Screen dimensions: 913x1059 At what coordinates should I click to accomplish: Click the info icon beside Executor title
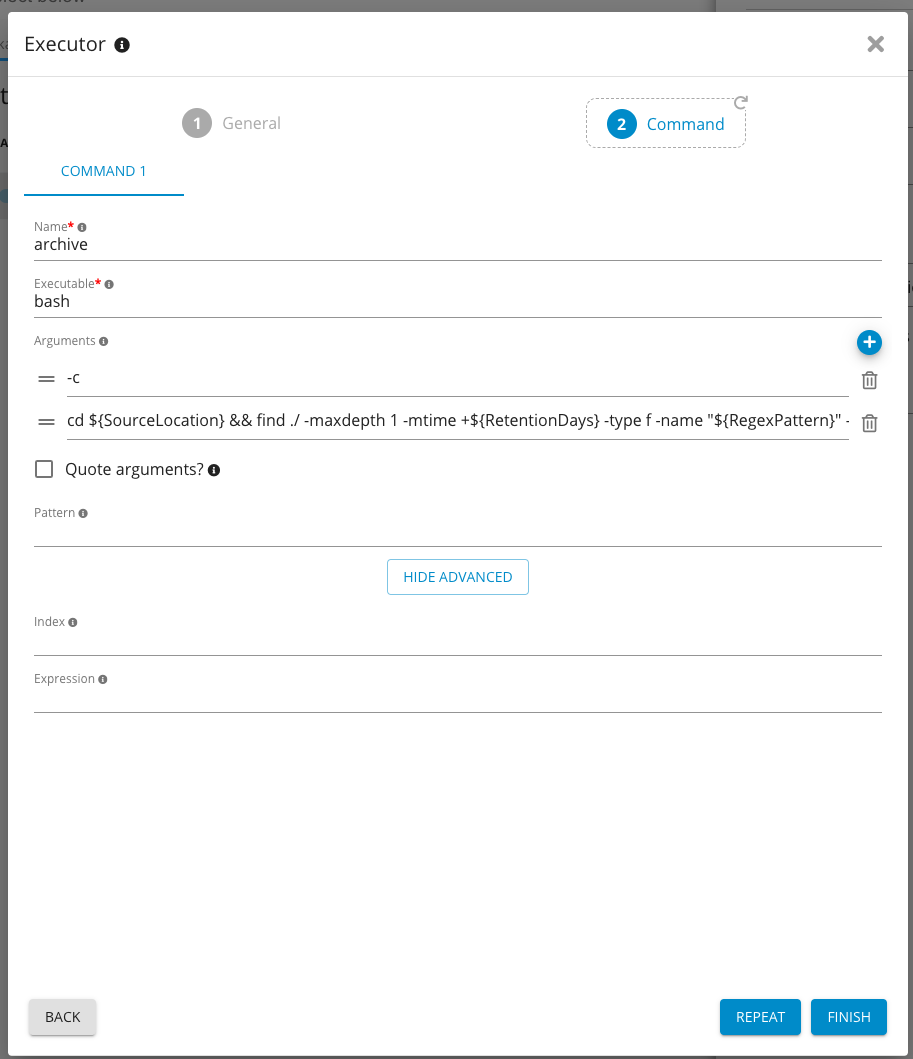(122, 45)
